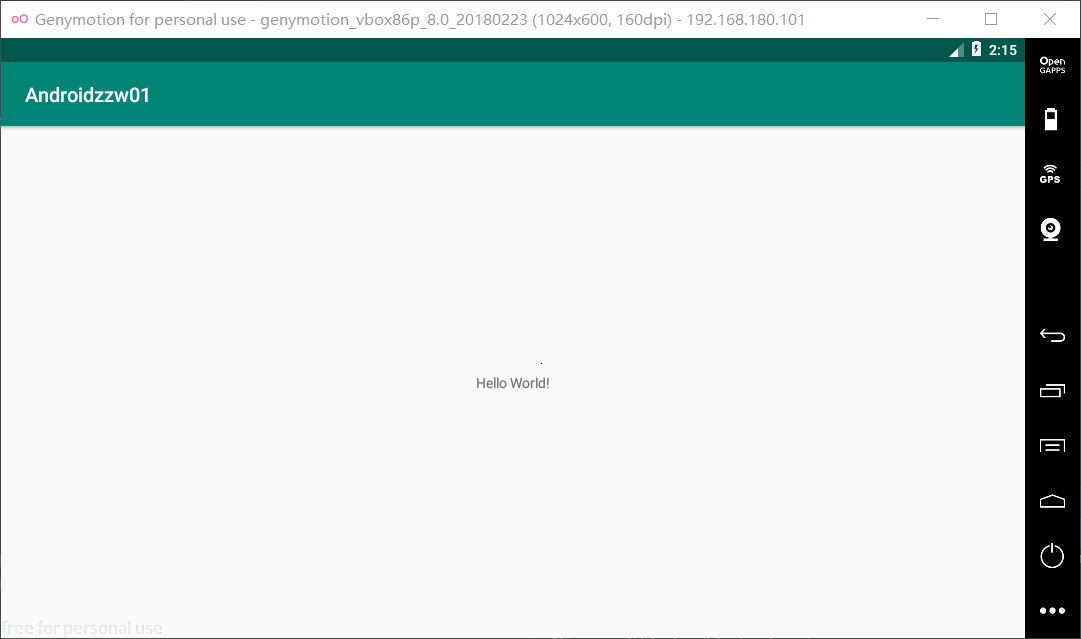Click the signal strength status icon
Screen dimensions: 1081x639
coord(956,50)
